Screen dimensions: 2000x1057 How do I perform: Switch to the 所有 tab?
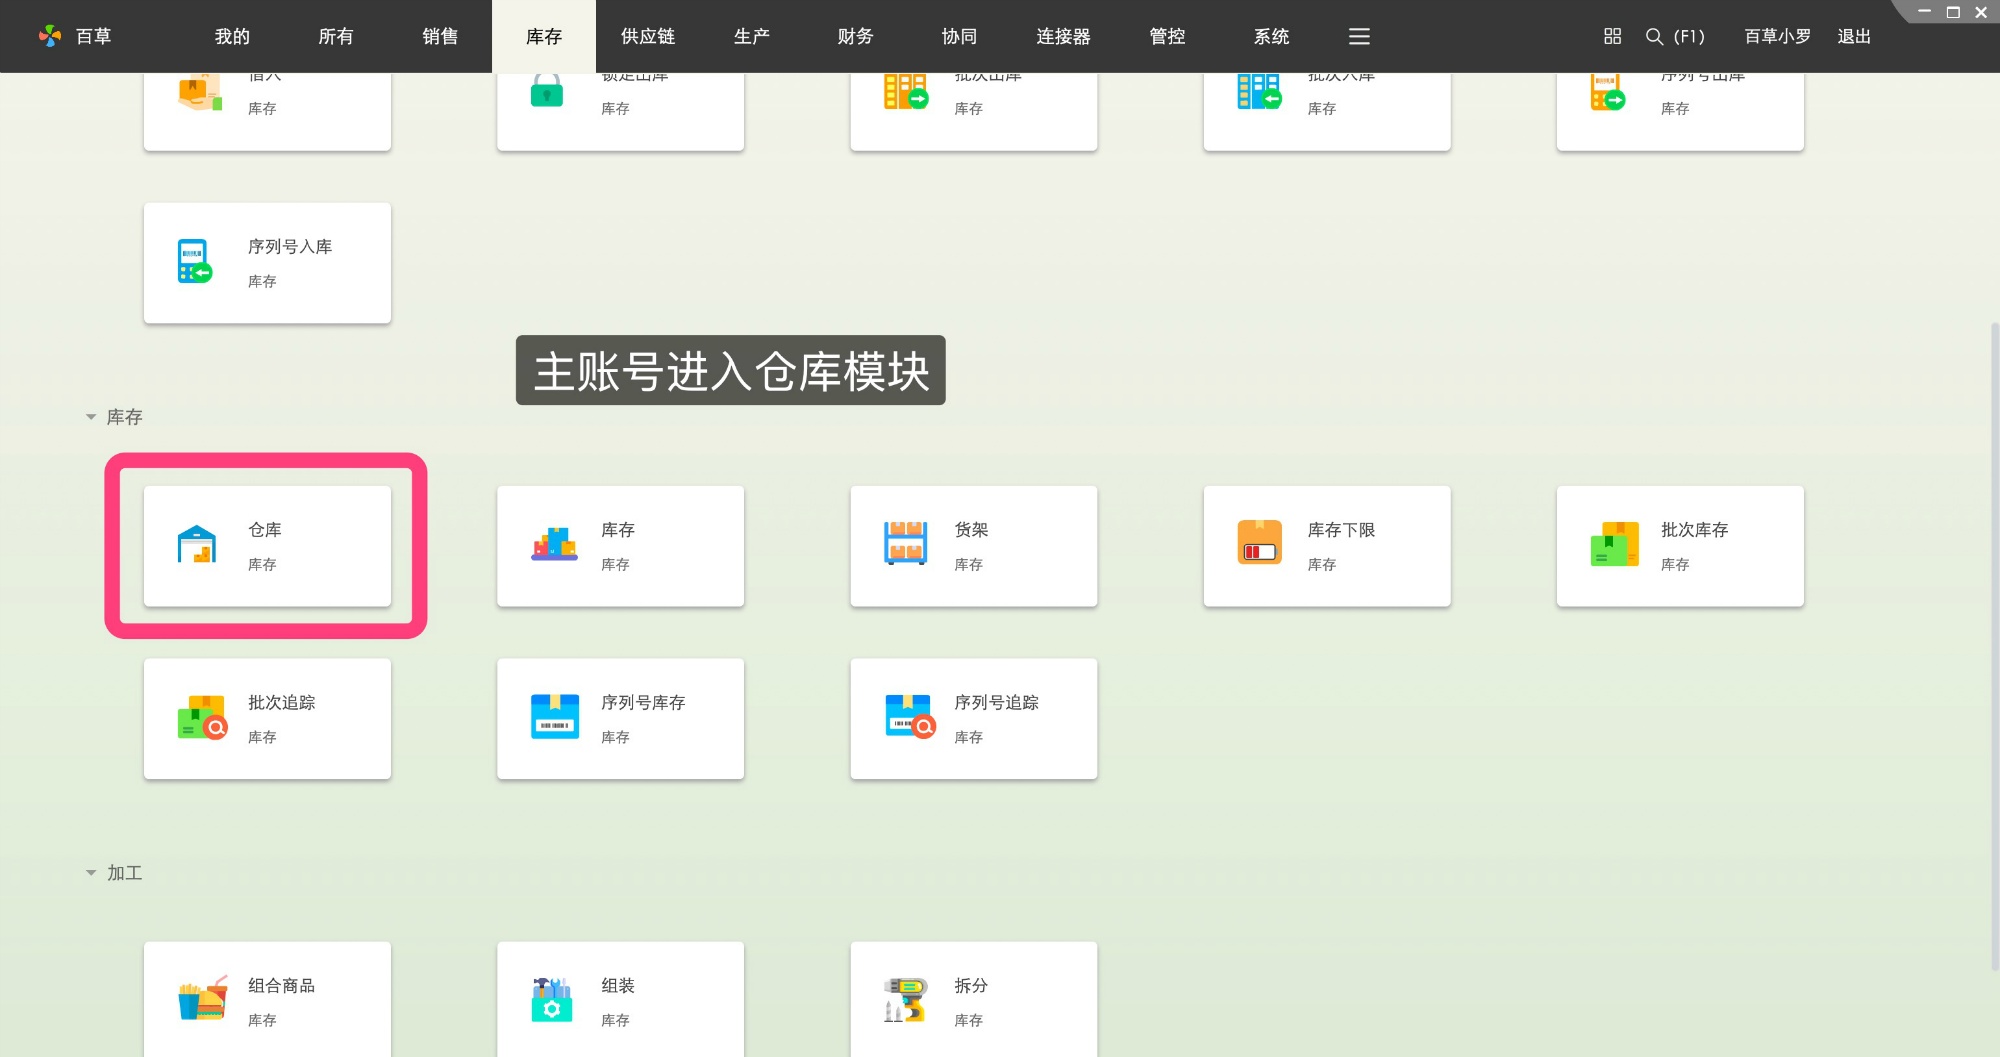pyautogui.click(x=336, y=37)
